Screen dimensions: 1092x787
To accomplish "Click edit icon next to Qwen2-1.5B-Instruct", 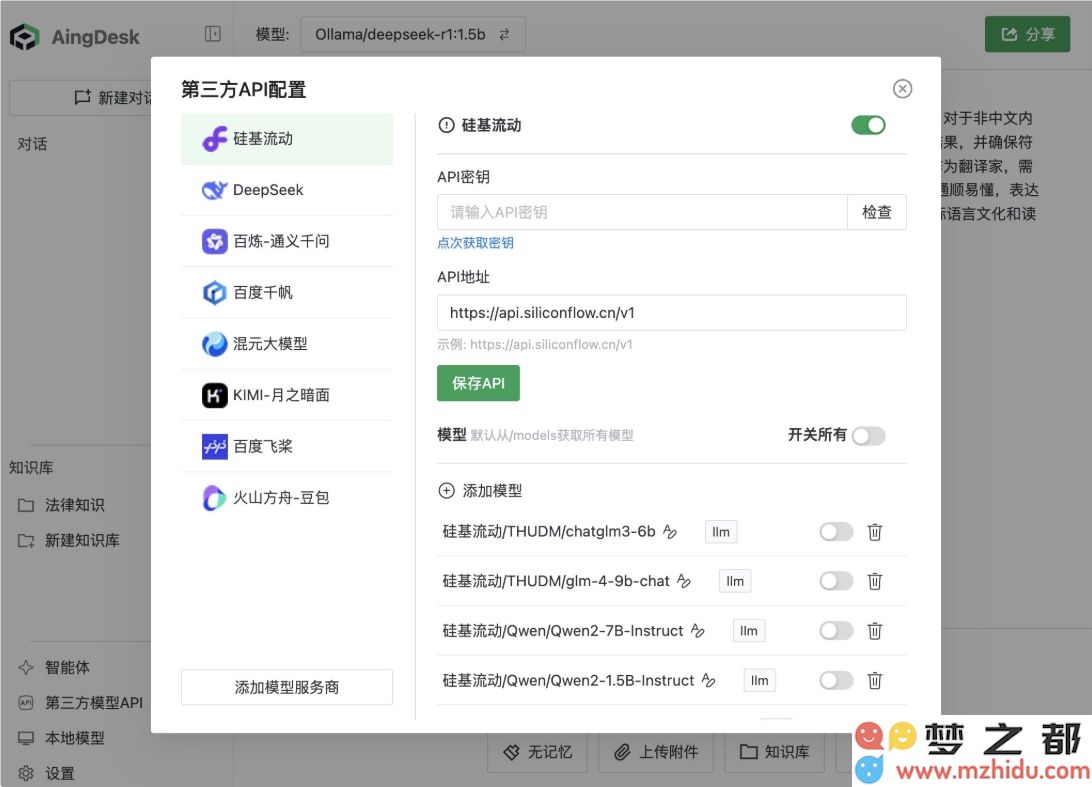I will tap(708, 680).
